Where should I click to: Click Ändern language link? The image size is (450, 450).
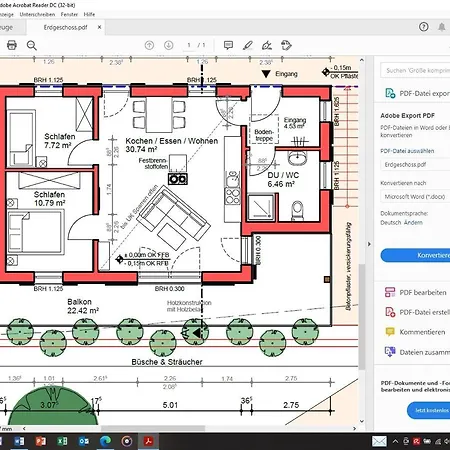[x=413, y=223]
